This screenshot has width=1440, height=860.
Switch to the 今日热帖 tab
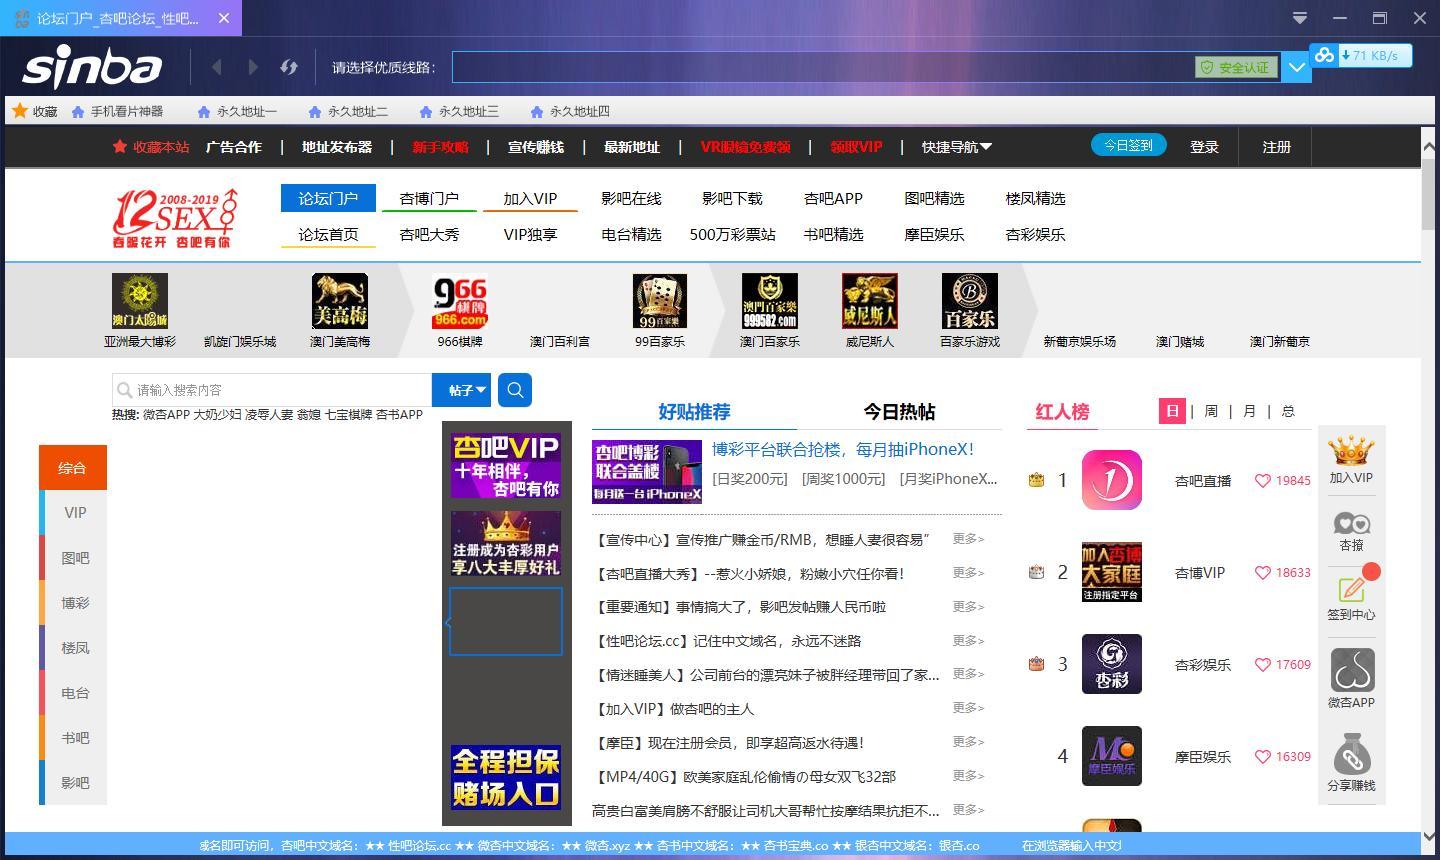899,412
